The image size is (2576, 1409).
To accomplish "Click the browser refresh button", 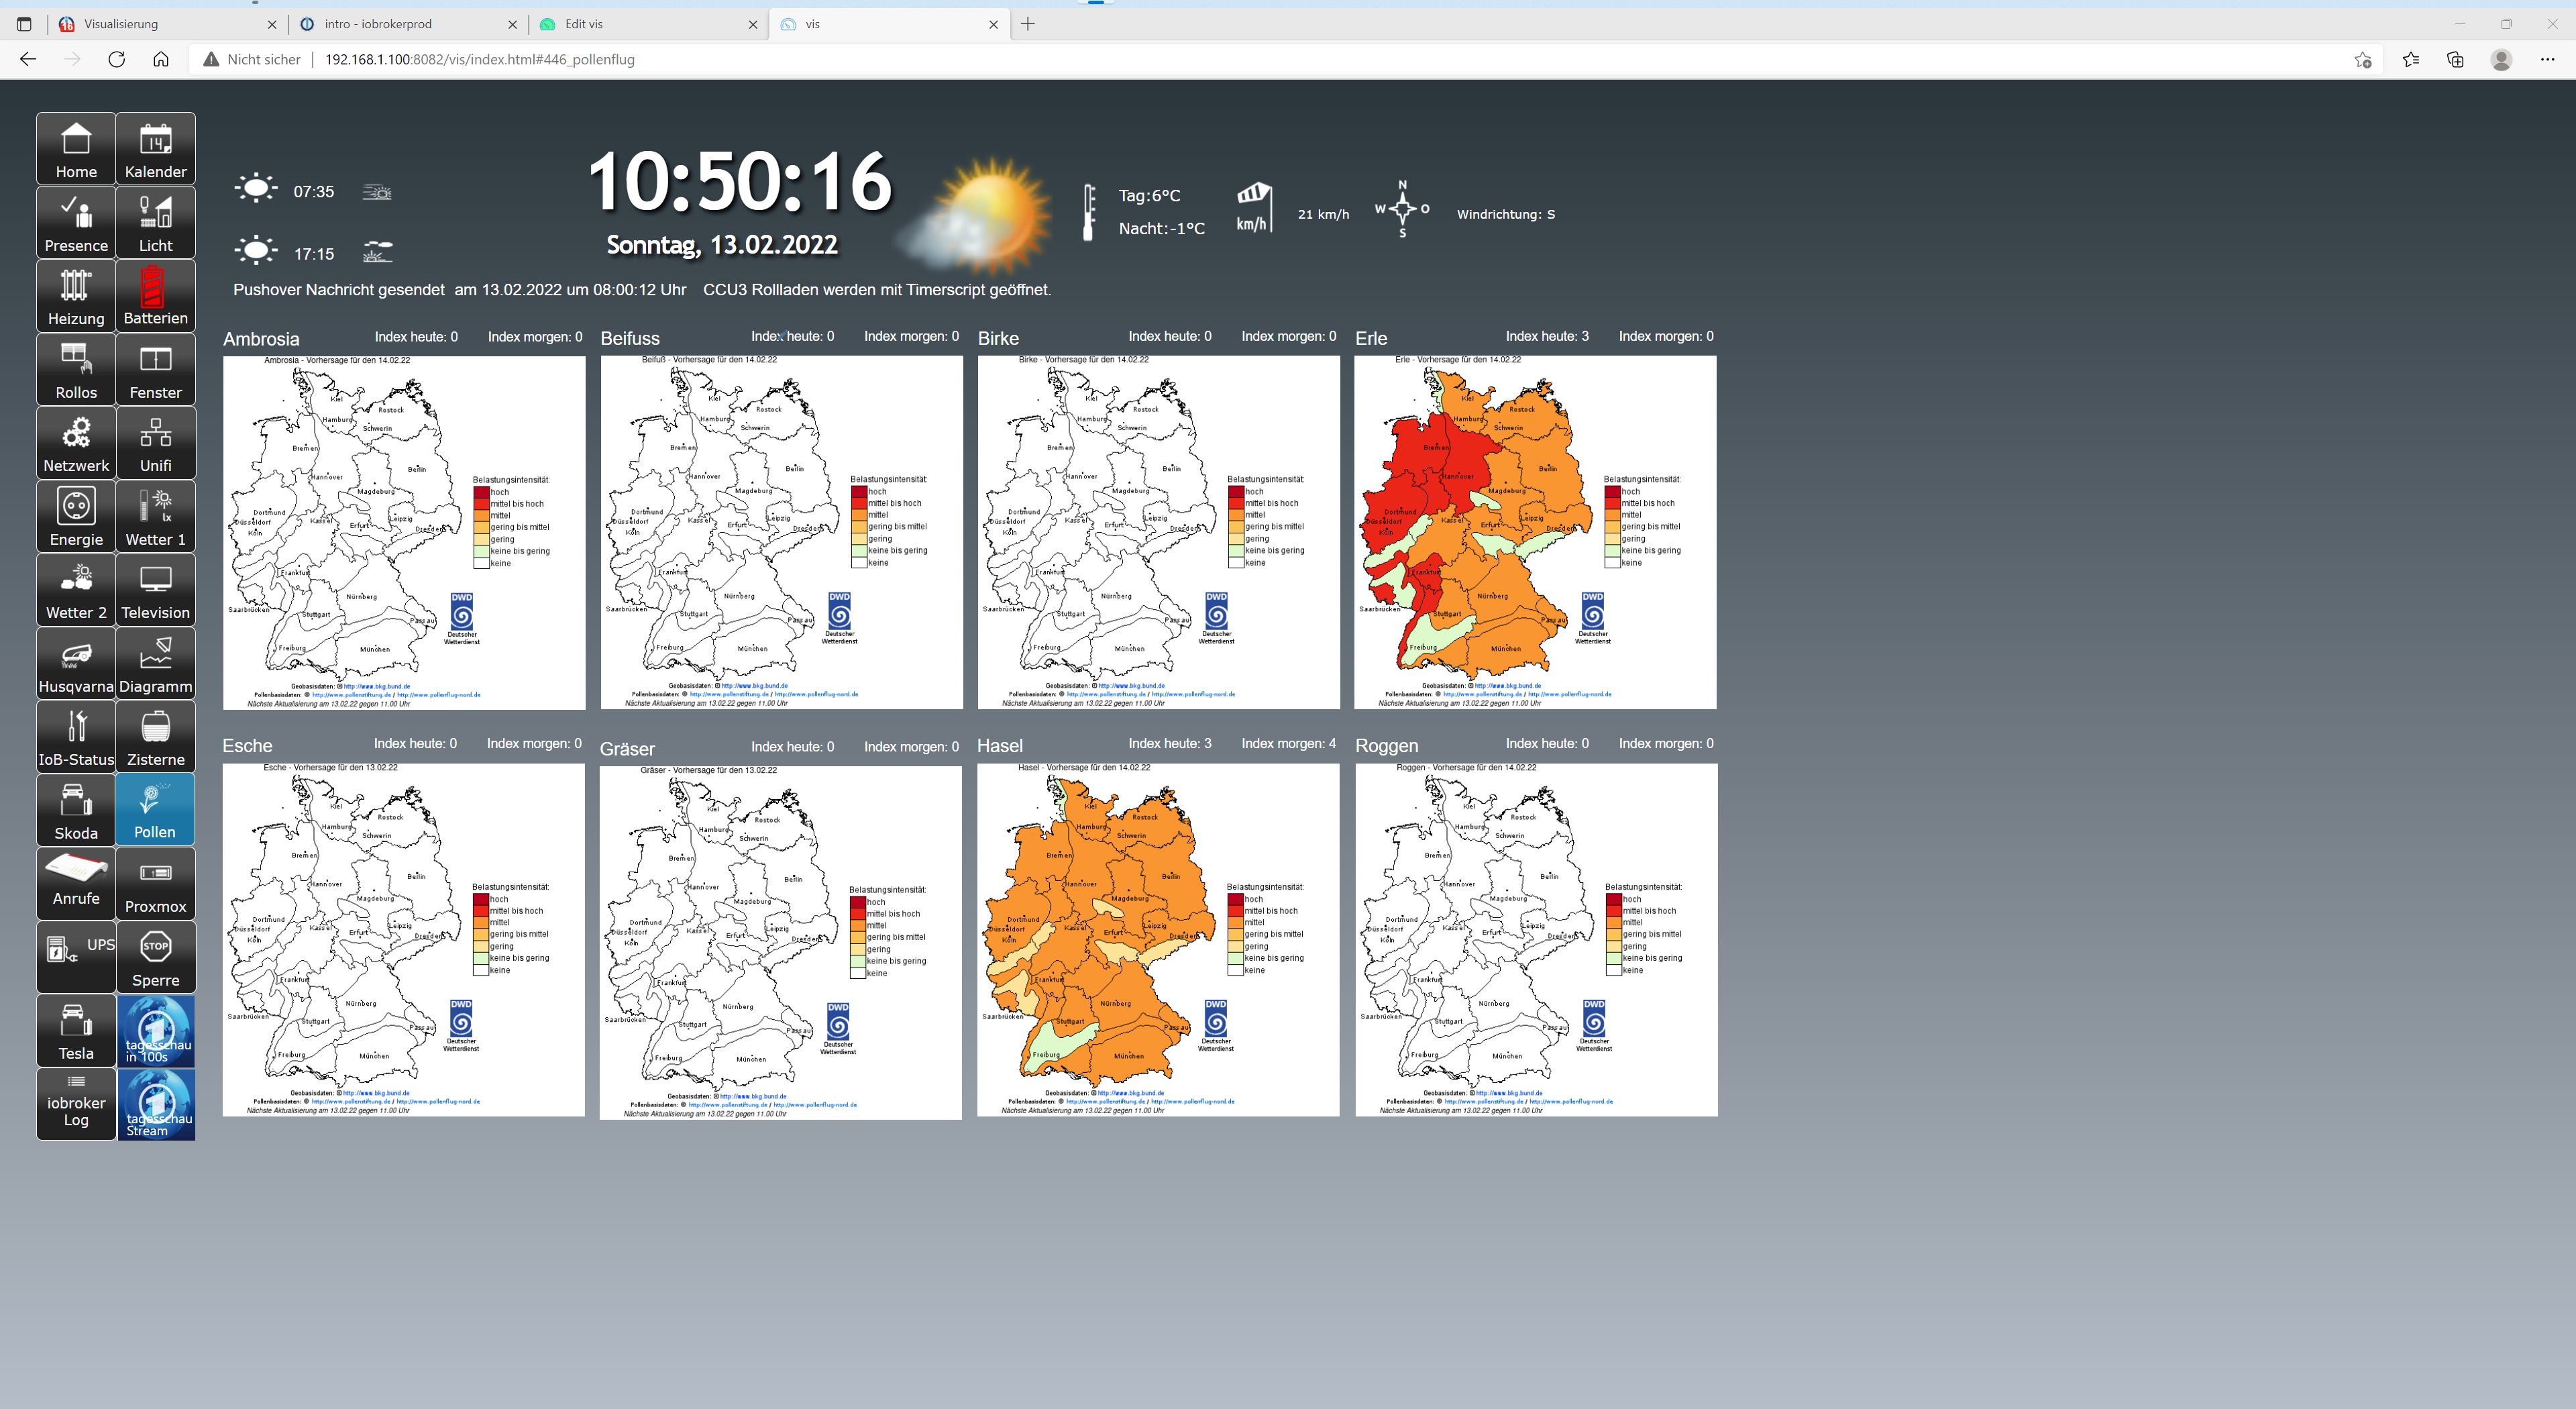I will coord(117,59).
